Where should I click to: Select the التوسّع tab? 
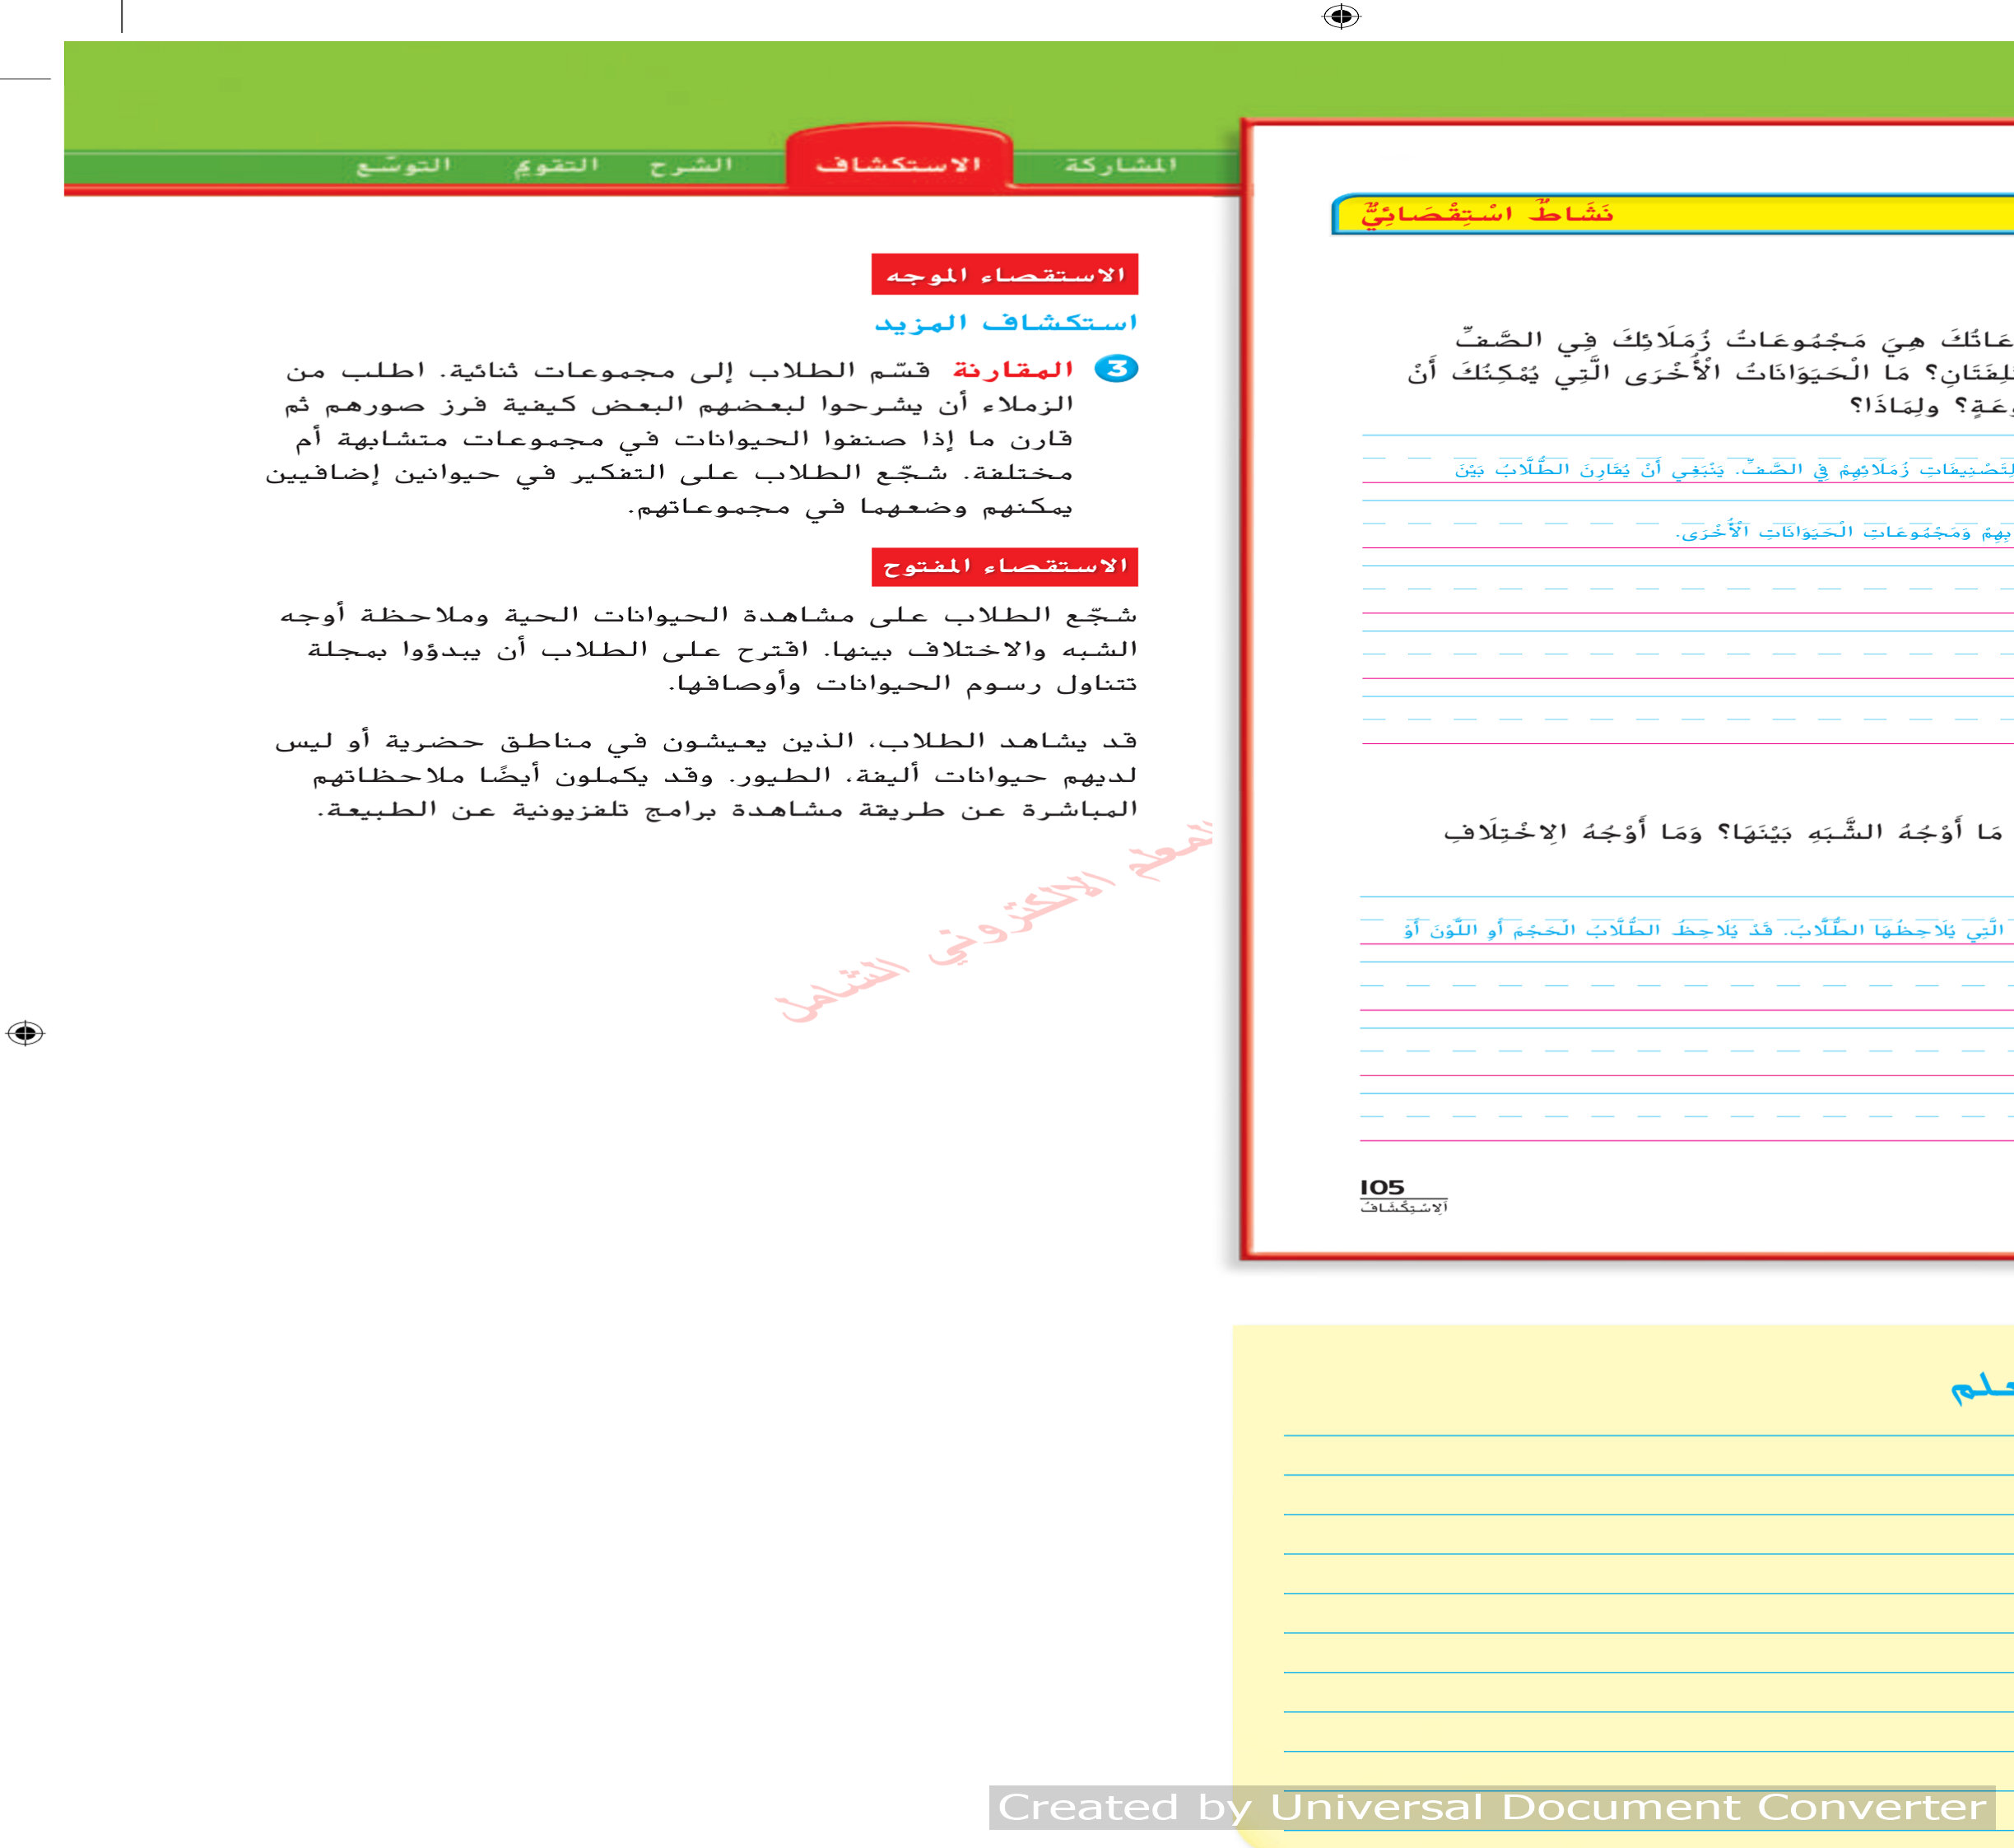coord(404,165)
